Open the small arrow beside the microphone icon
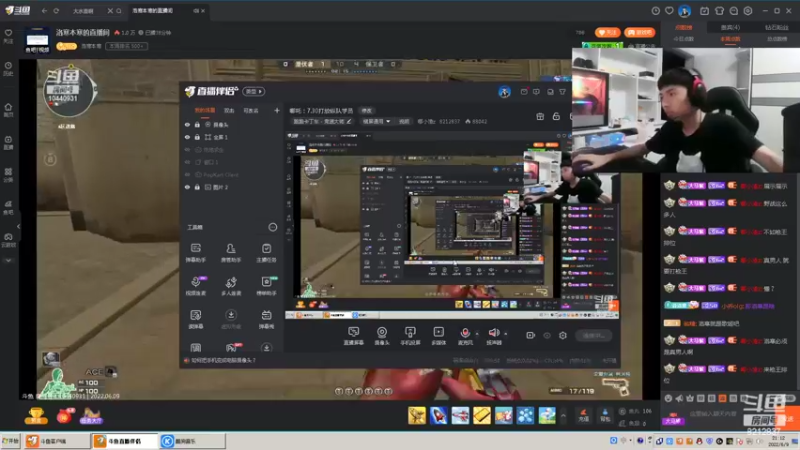 click(x=477, y=334)
